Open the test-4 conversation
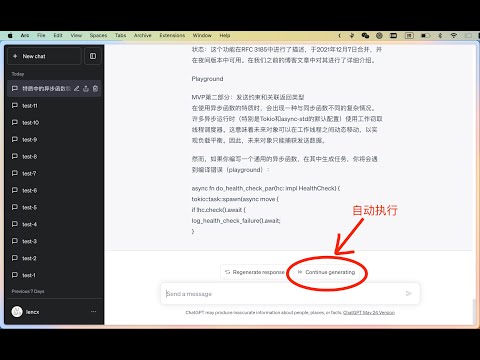Image resolution: width=480 pixels, height=360 pixels. tap(54, 224)
